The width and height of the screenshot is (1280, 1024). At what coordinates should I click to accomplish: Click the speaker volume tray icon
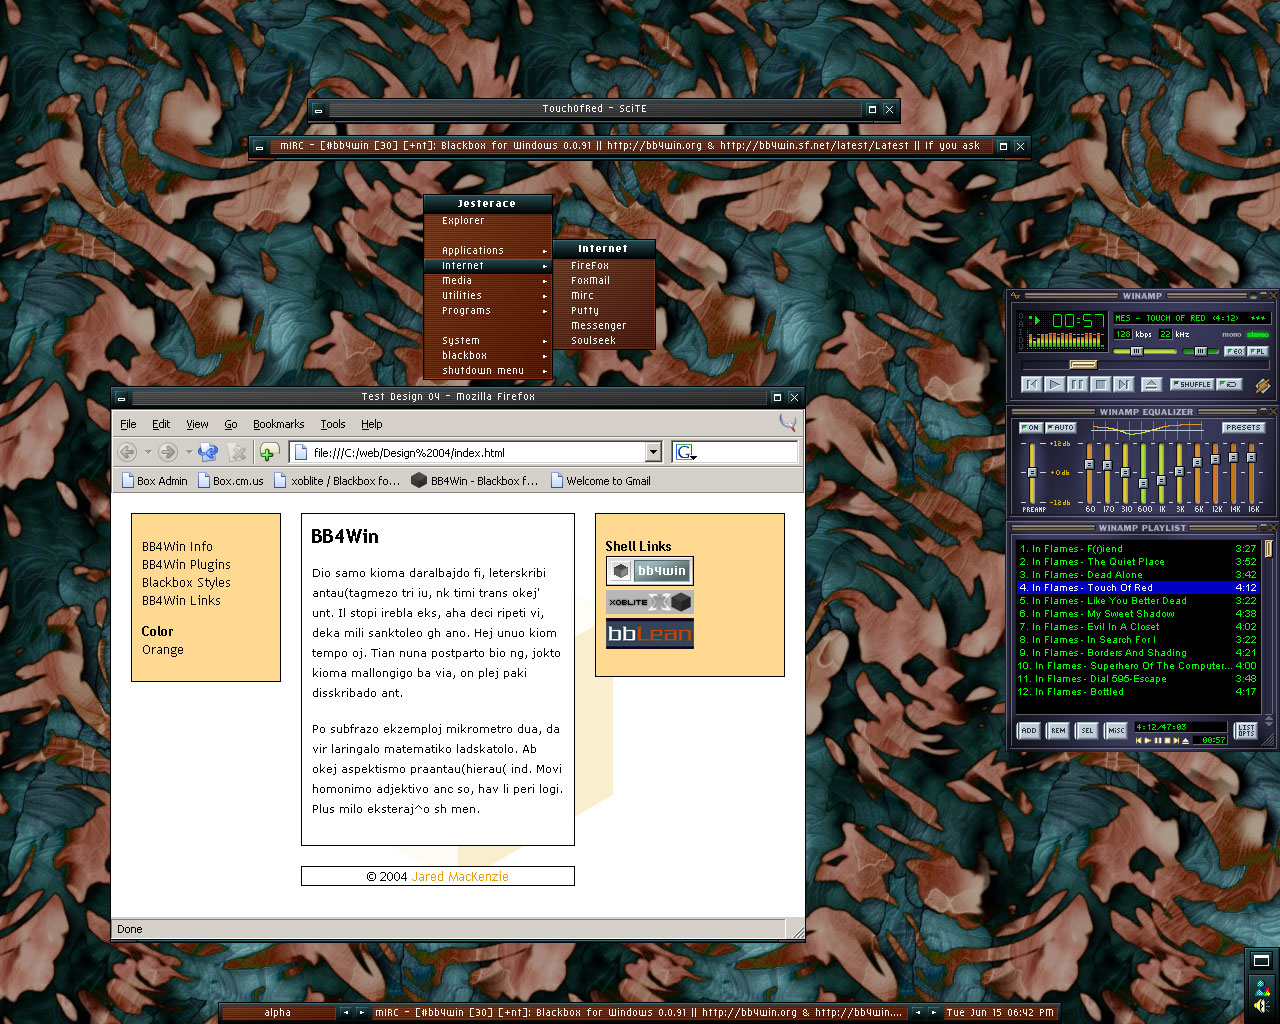coord(1262,1006)
